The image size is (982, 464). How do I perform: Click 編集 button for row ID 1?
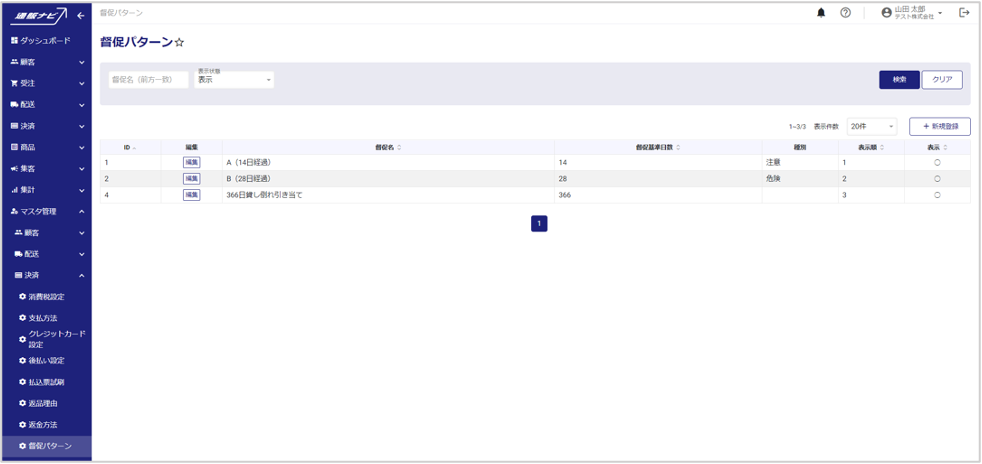pyautogui.click(x=191, y=162)
